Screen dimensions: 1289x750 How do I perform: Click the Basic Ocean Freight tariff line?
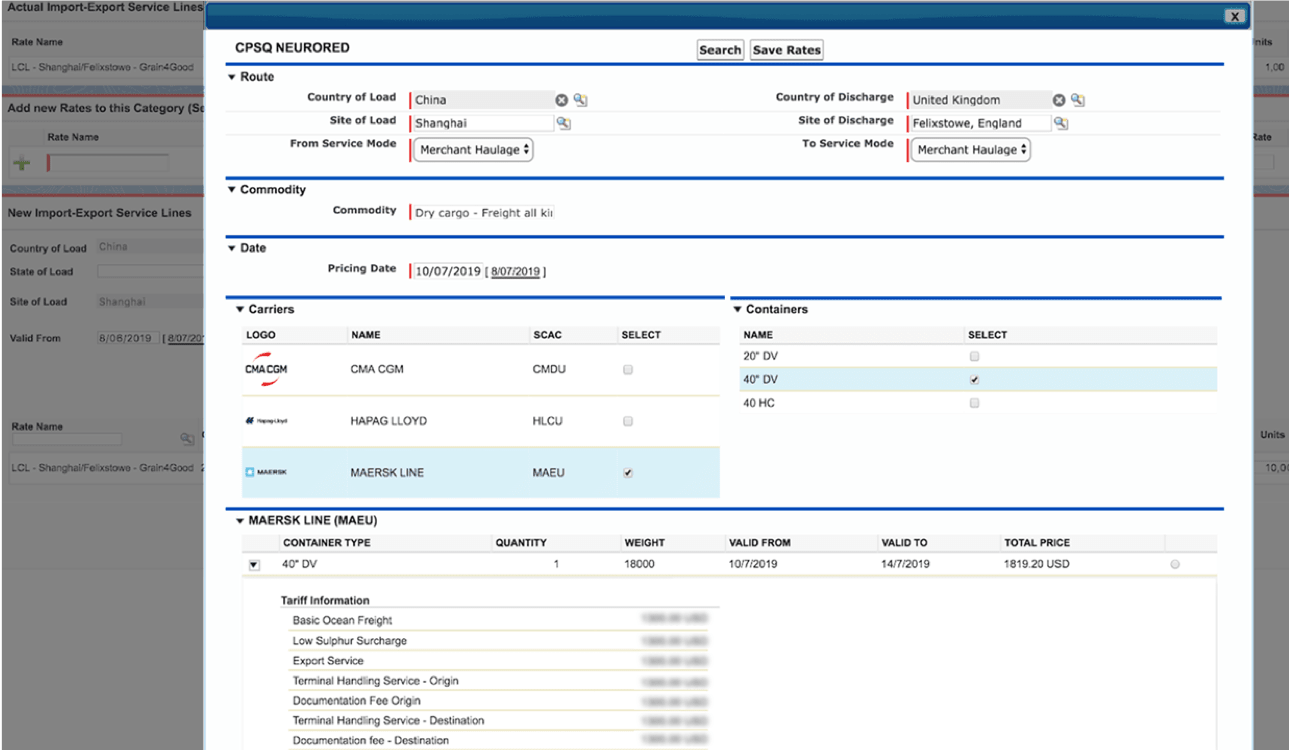pyautogui.click(x=500, y=621)
